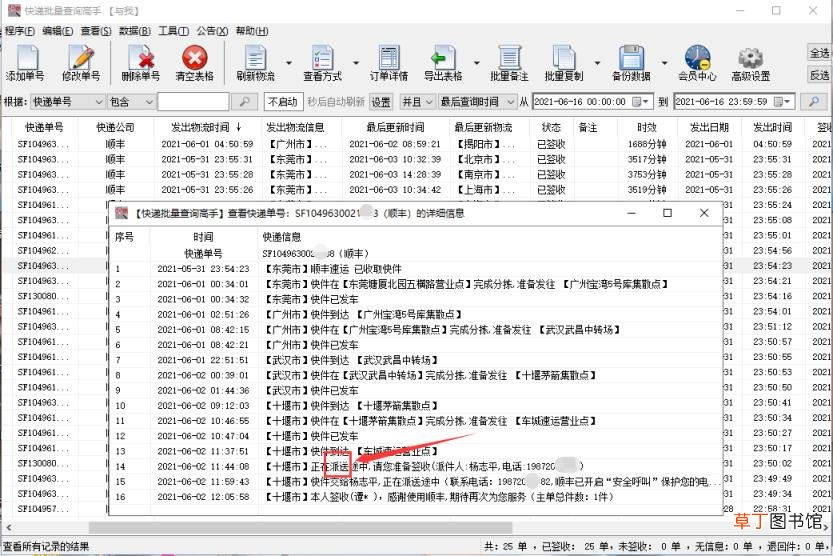The width and height of the screenshot is (833, 556).
Task: Open the 包含 condition dropdown
Action: (x=131, y=101)
